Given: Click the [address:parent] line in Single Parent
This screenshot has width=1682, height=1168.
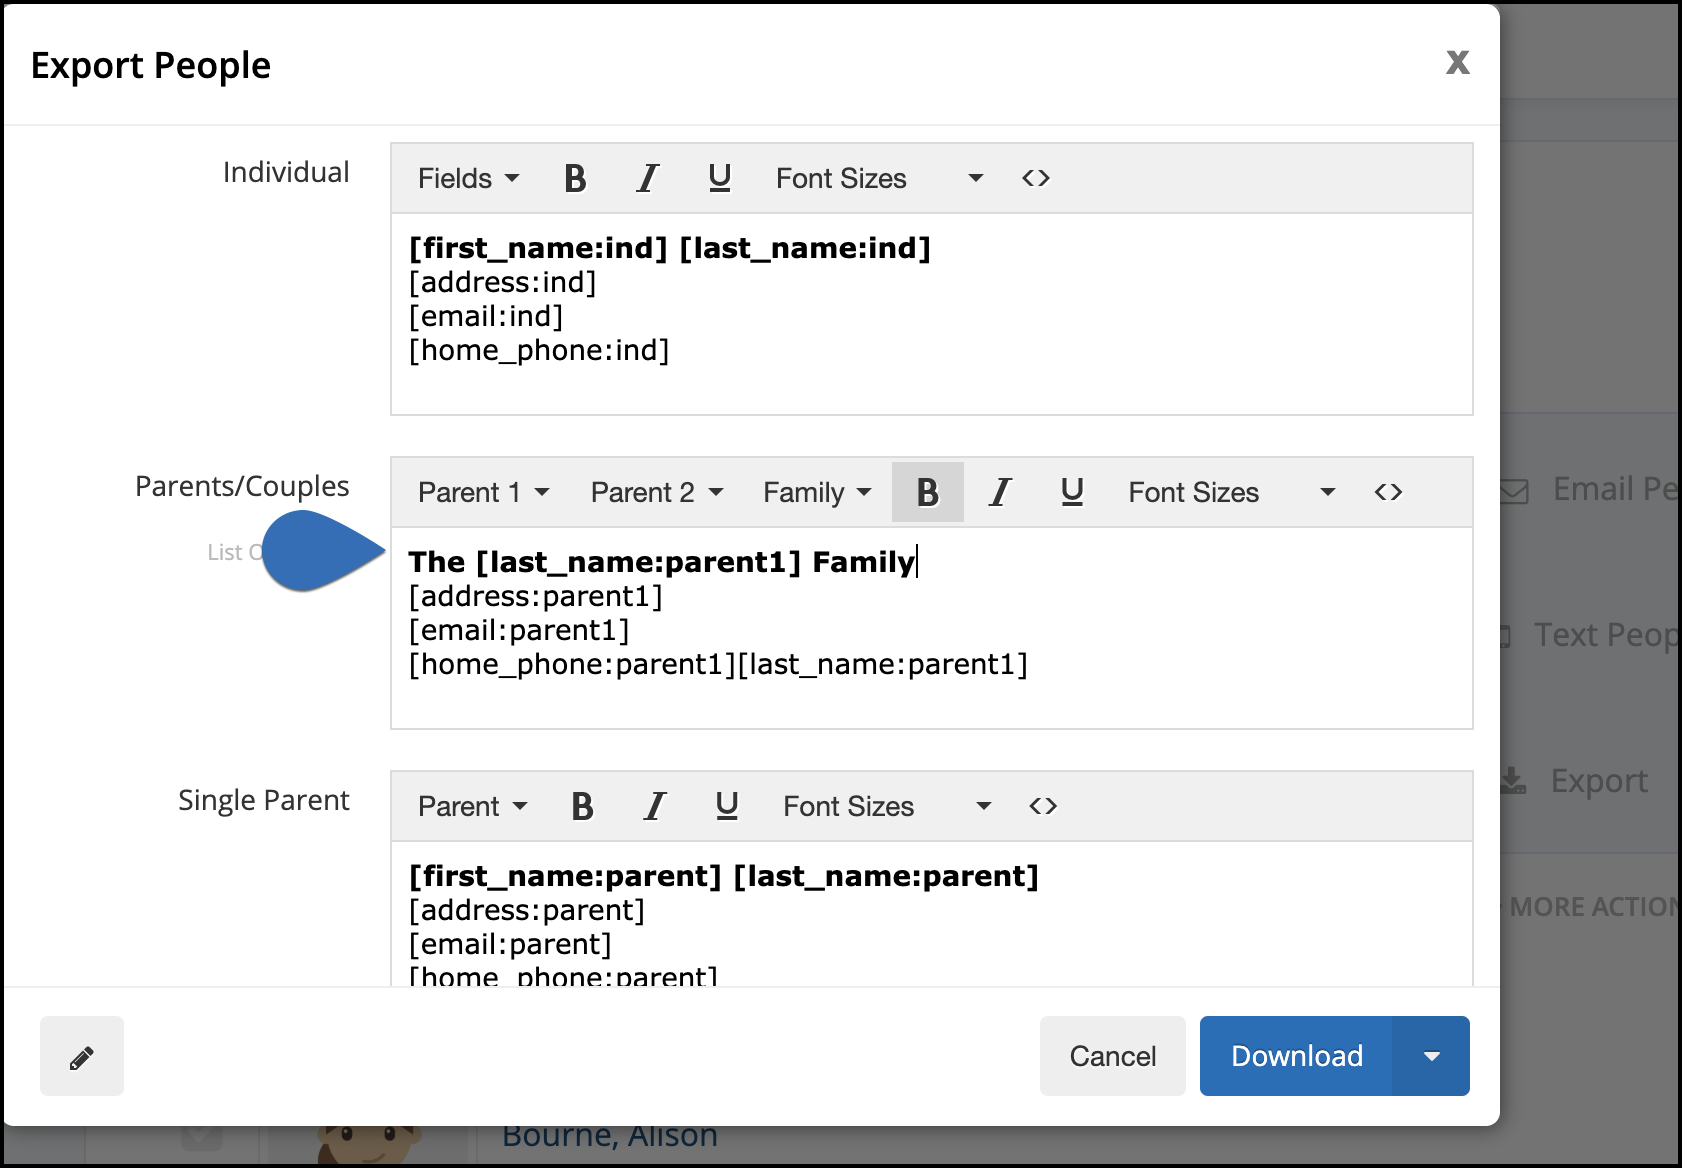Looking at the screenshot, I should [527, 911].
